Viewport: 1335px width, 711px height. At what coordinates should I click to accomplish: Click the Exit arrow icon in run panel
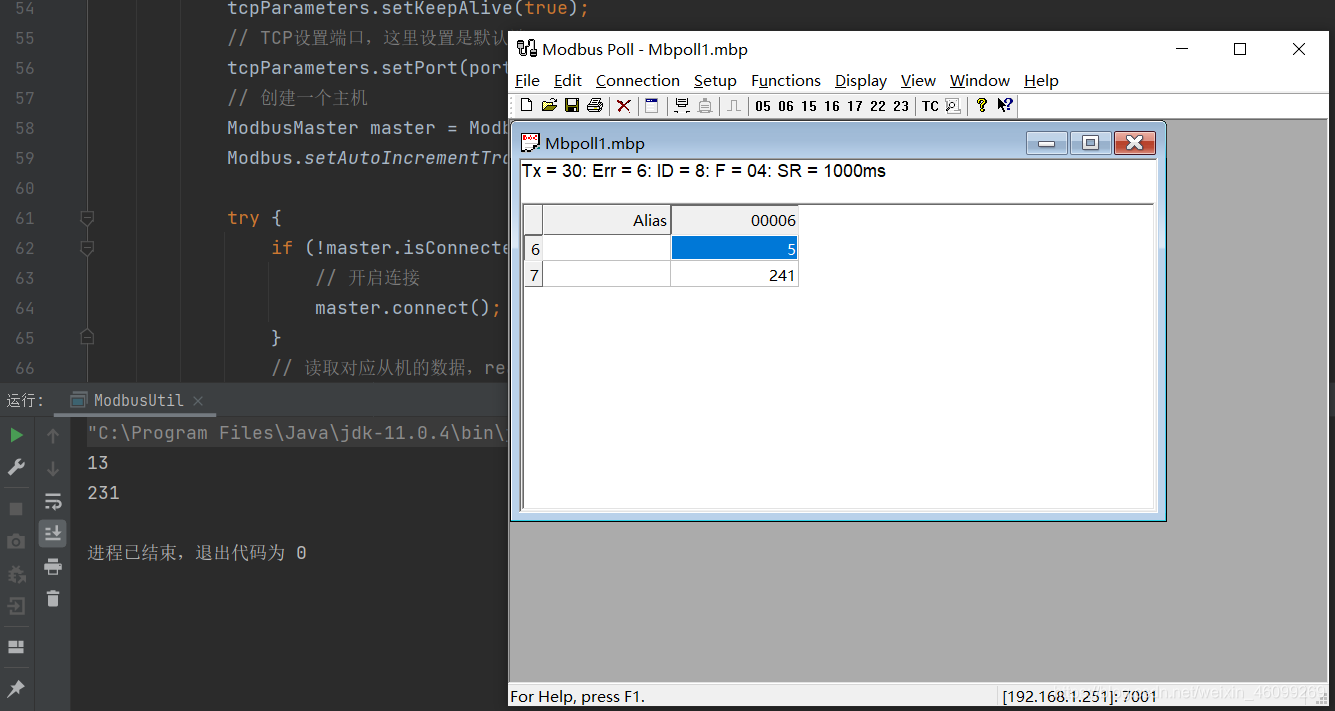pyautogui.click(x=16, y=606)
